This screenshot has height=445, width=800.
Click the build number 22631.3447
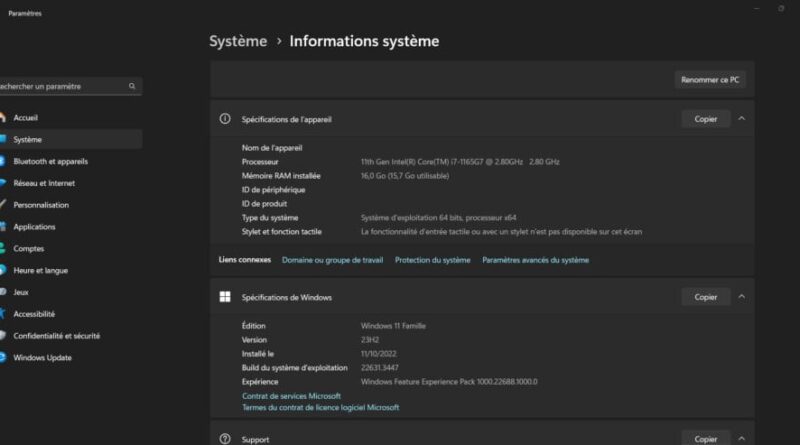pyautogui.click(x=380, y=368)
